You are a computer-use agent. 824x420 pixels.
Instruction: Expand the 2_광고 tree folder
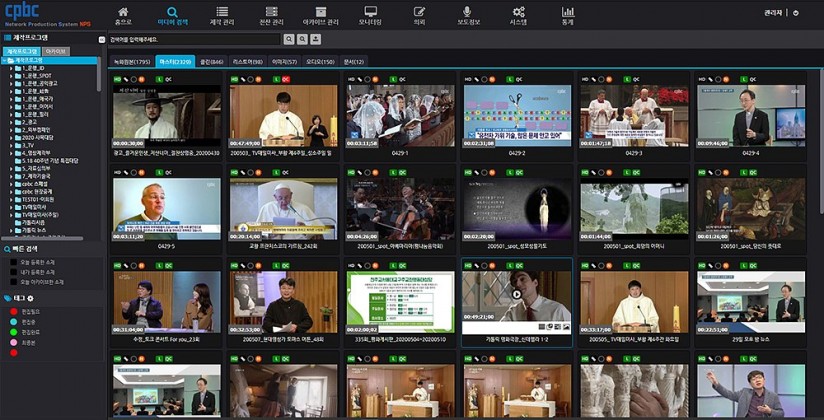click(11, 121)
